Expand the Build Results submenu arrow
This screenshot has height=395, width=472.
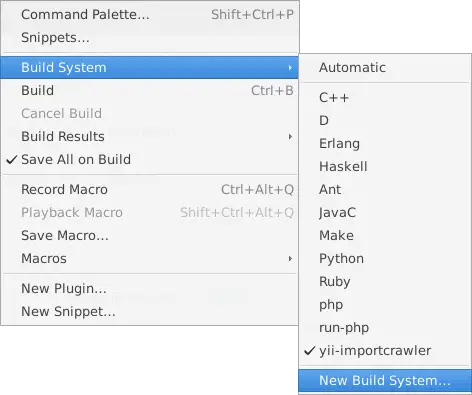tap(290, 136)
